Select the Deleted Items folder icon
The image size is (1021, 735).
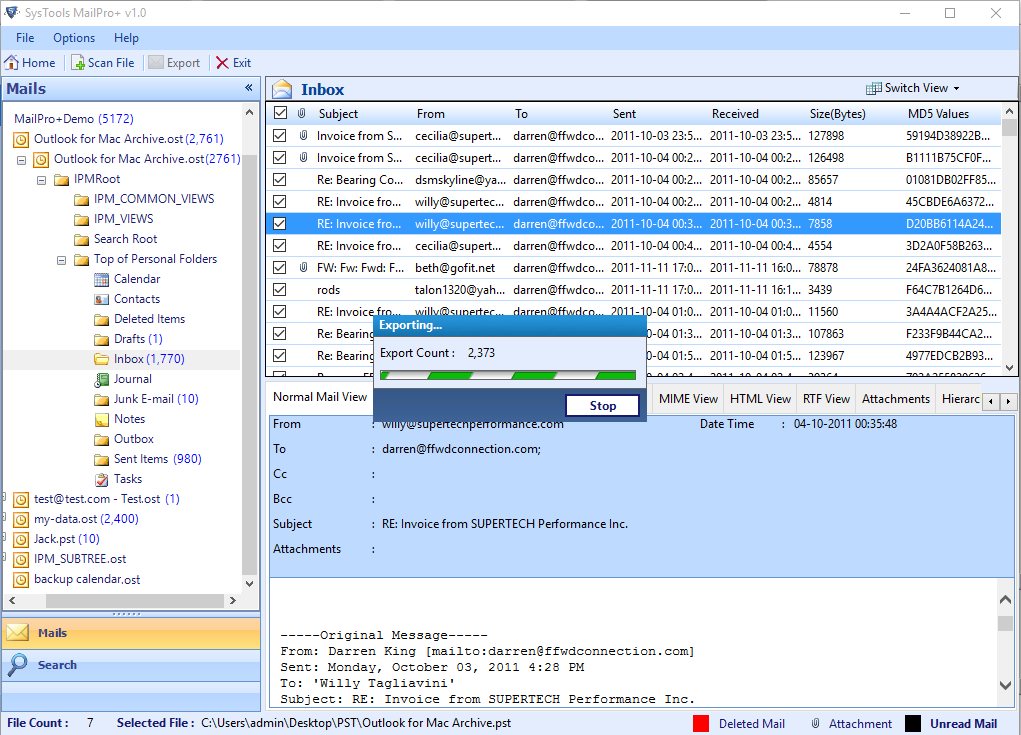coord(102,320)
